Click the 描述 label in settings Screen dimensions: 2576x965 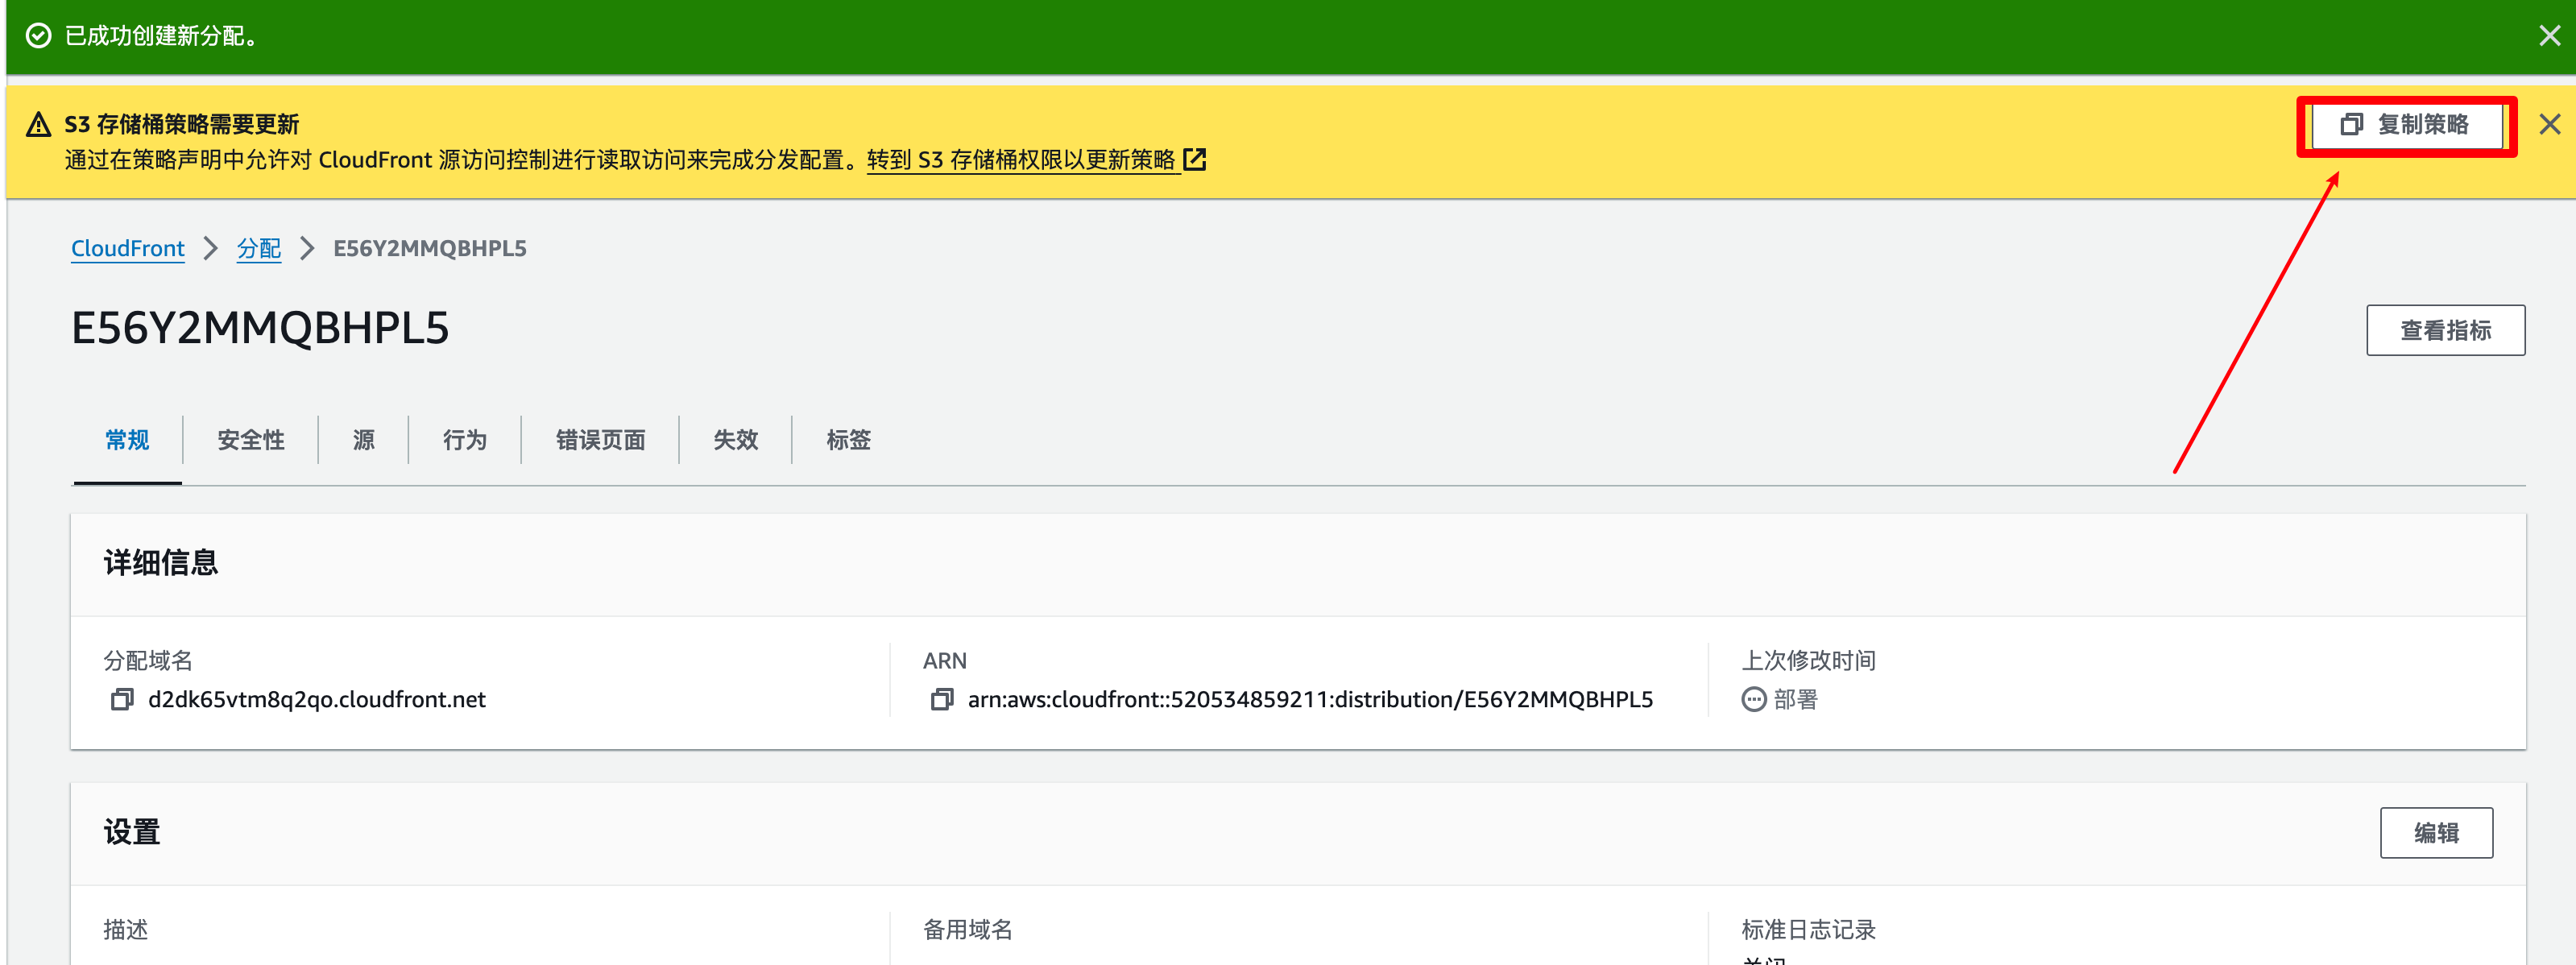tap(126, 930)
